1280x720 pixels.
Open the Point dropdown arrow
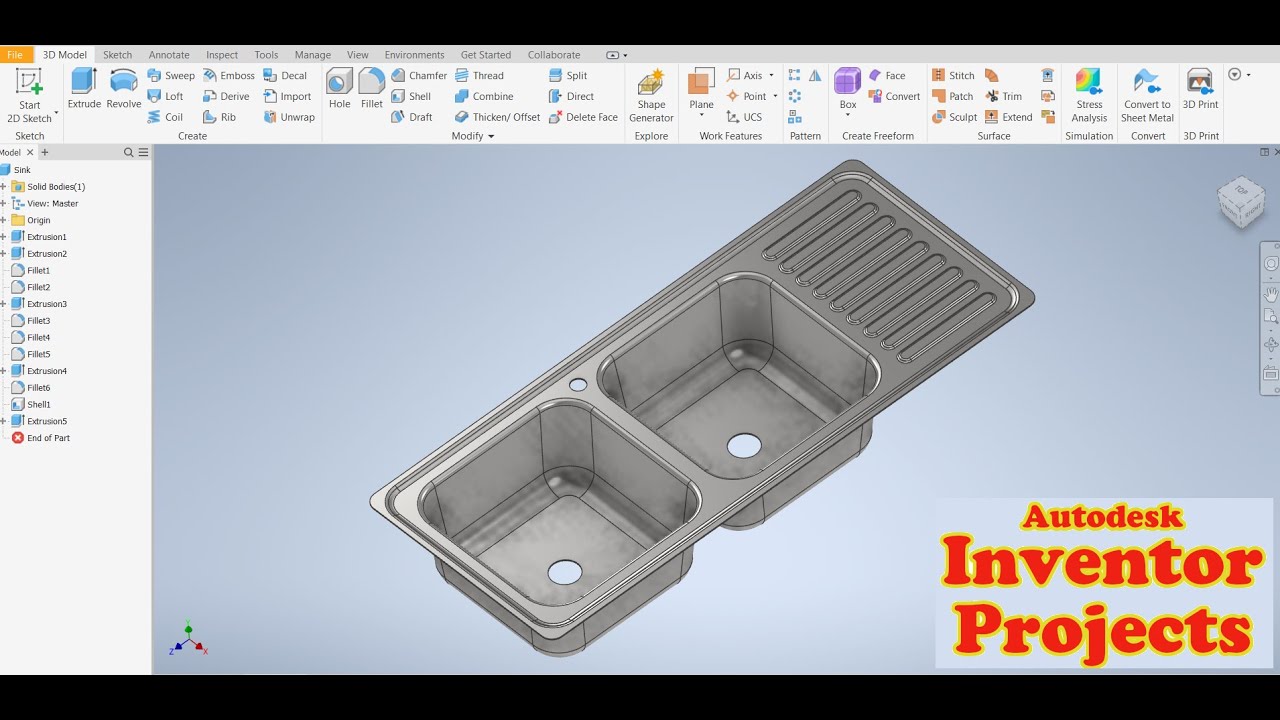pos(775,97)
